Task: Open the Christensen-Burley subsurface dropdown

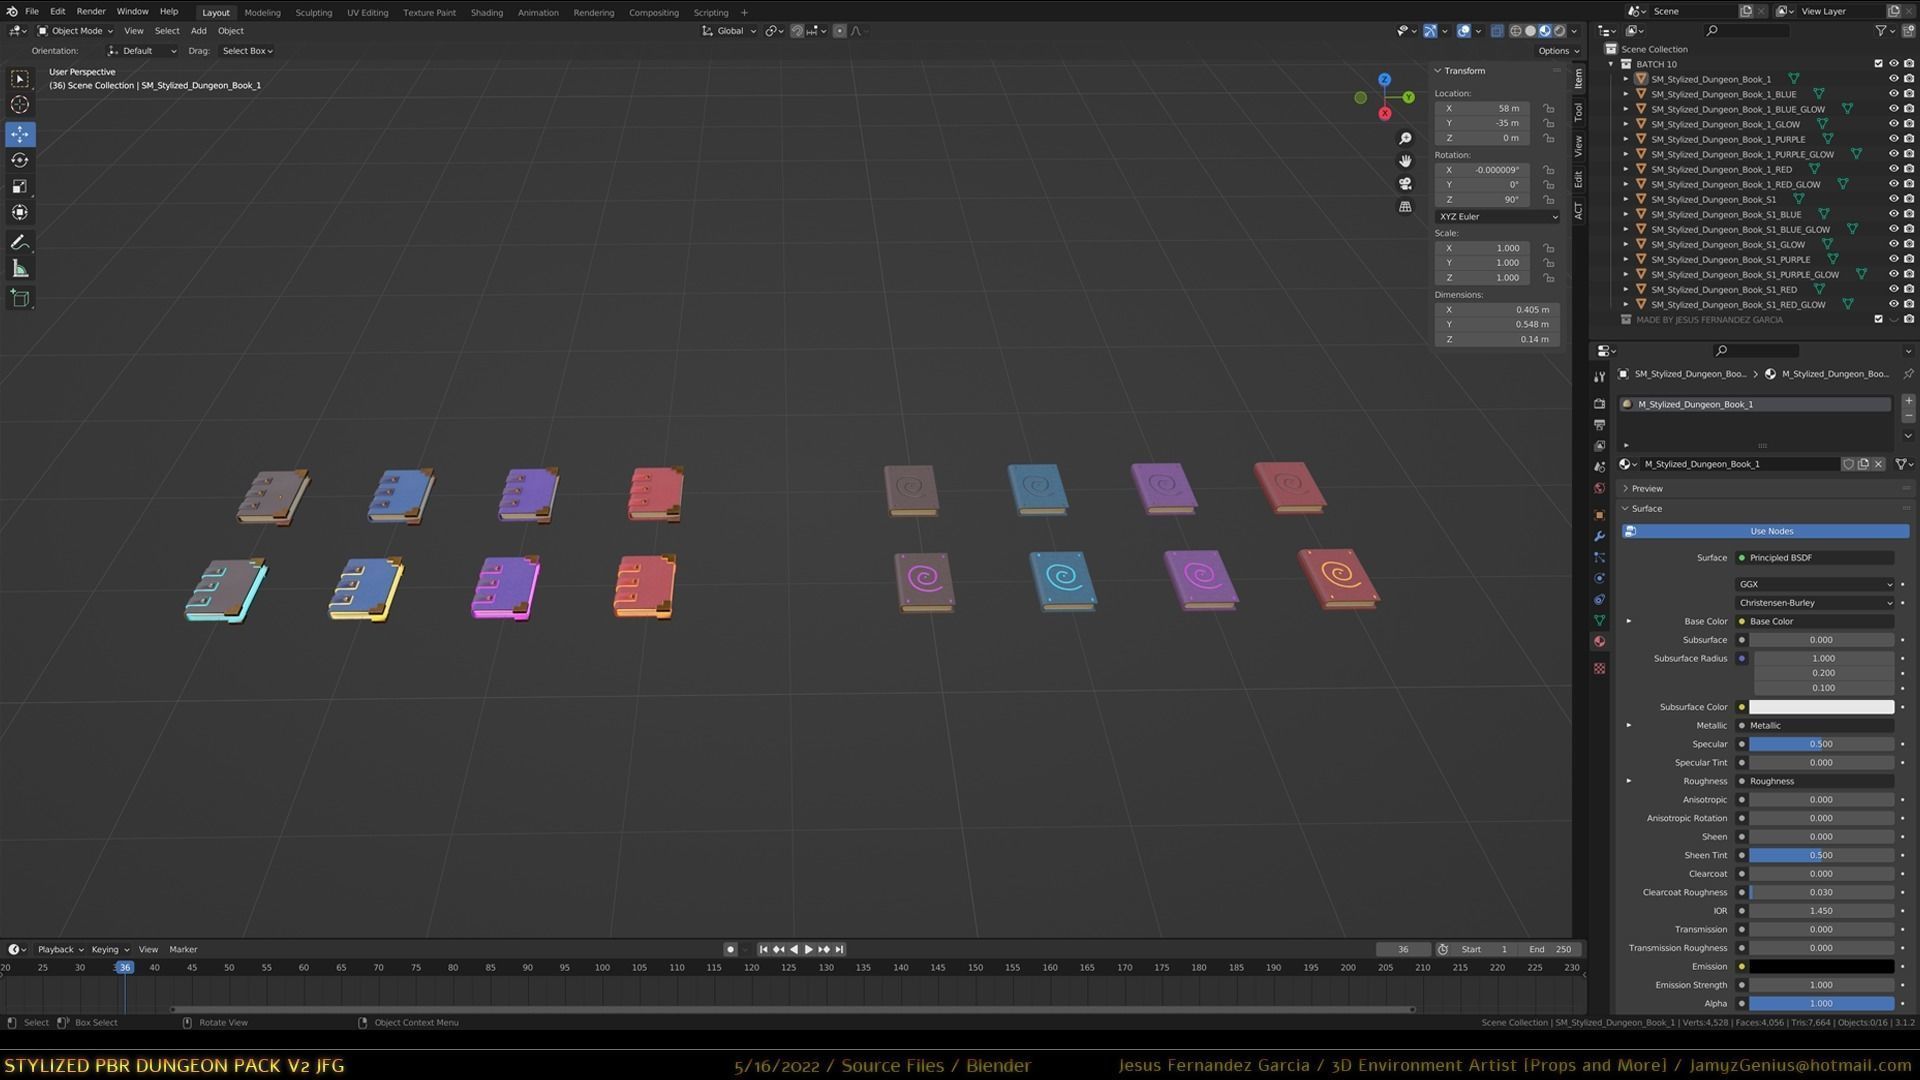Action: point(1814,603)
